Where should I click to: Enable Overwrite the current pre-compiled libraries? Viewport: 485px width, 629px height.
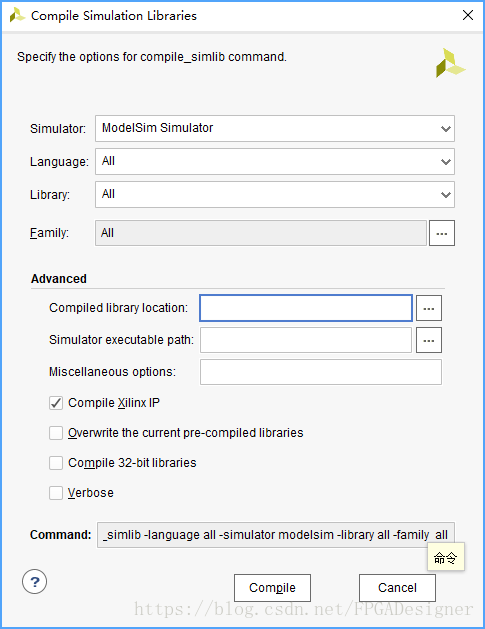pos(56,433)
